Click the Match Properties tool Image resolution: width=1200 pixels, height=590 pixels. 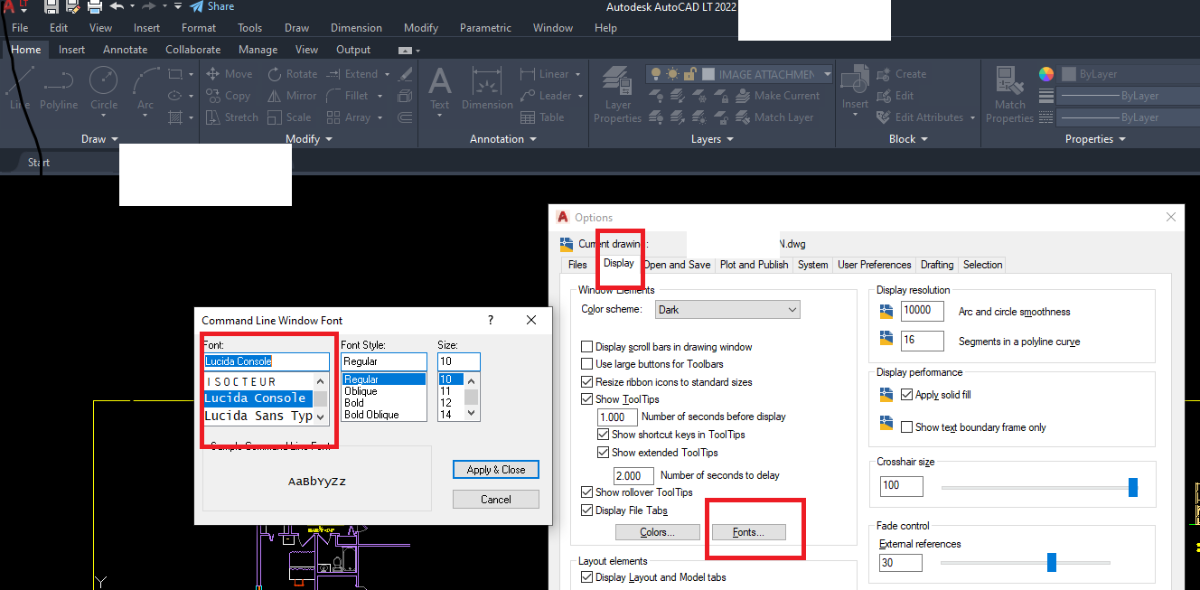tap(1009, 96)
